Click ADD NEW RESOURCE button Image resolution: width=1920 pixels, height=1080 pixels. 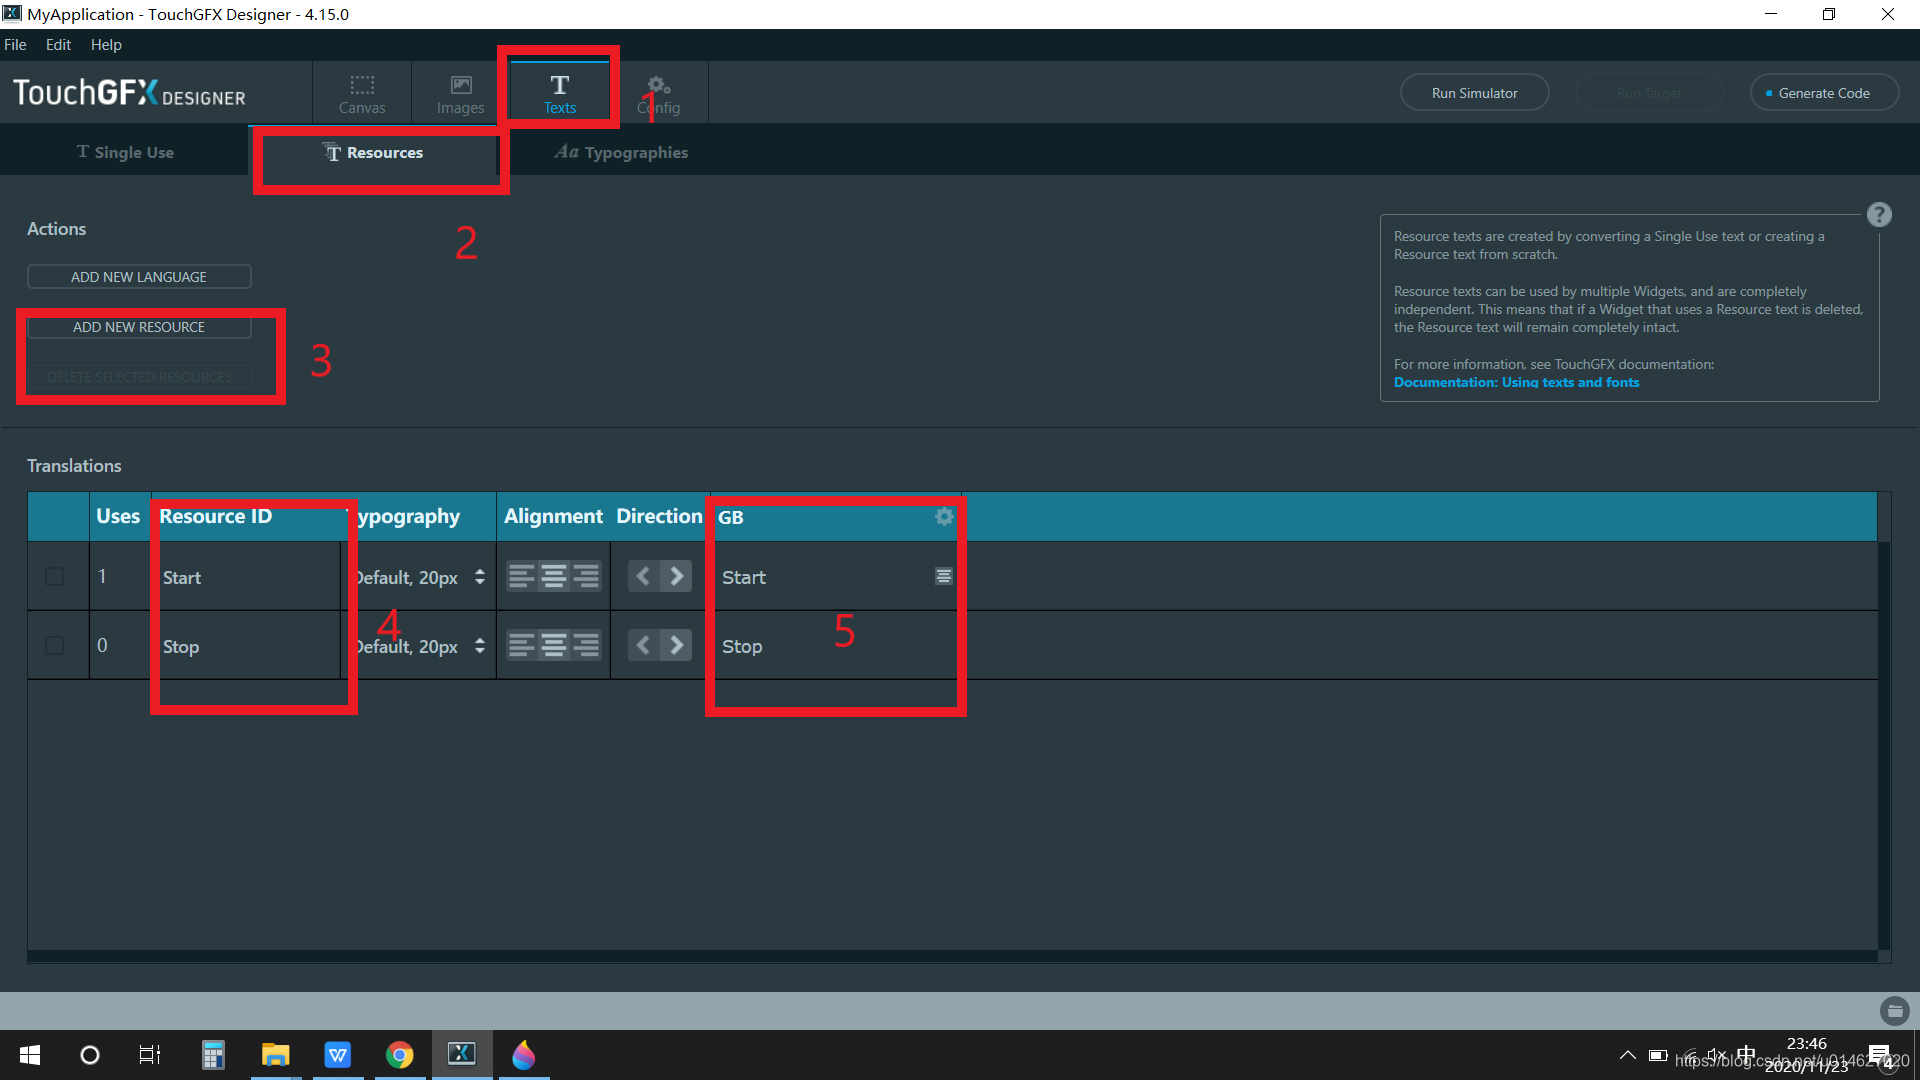tap(139, 327)
